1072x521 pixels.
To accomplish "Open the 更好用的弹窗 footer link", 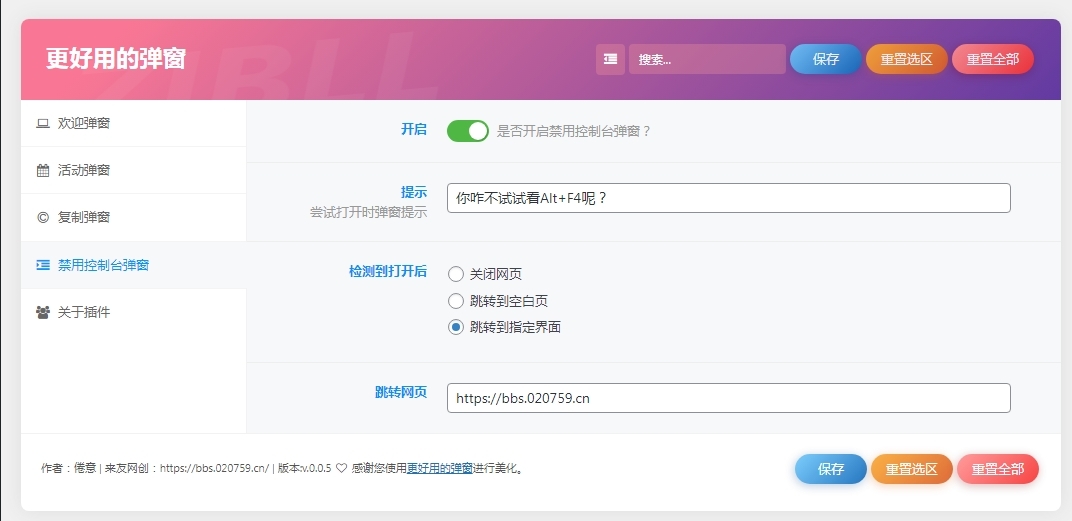I will point(439,468).
